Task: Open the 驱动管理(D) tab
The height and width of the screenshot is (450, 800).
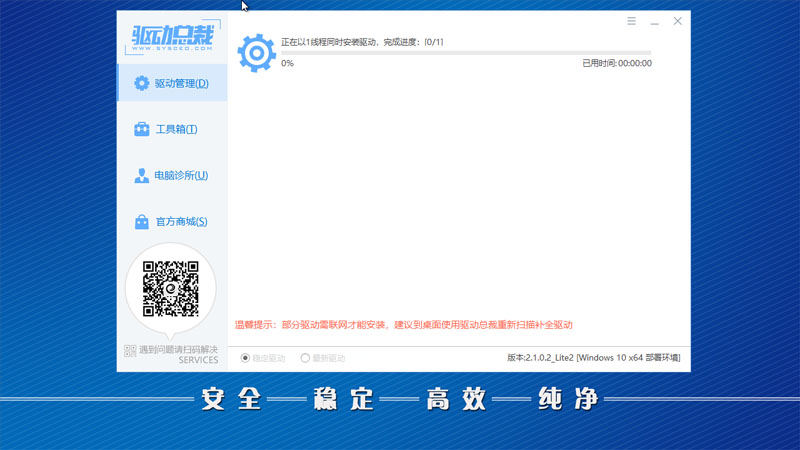Action: click(x=172, y=83)
